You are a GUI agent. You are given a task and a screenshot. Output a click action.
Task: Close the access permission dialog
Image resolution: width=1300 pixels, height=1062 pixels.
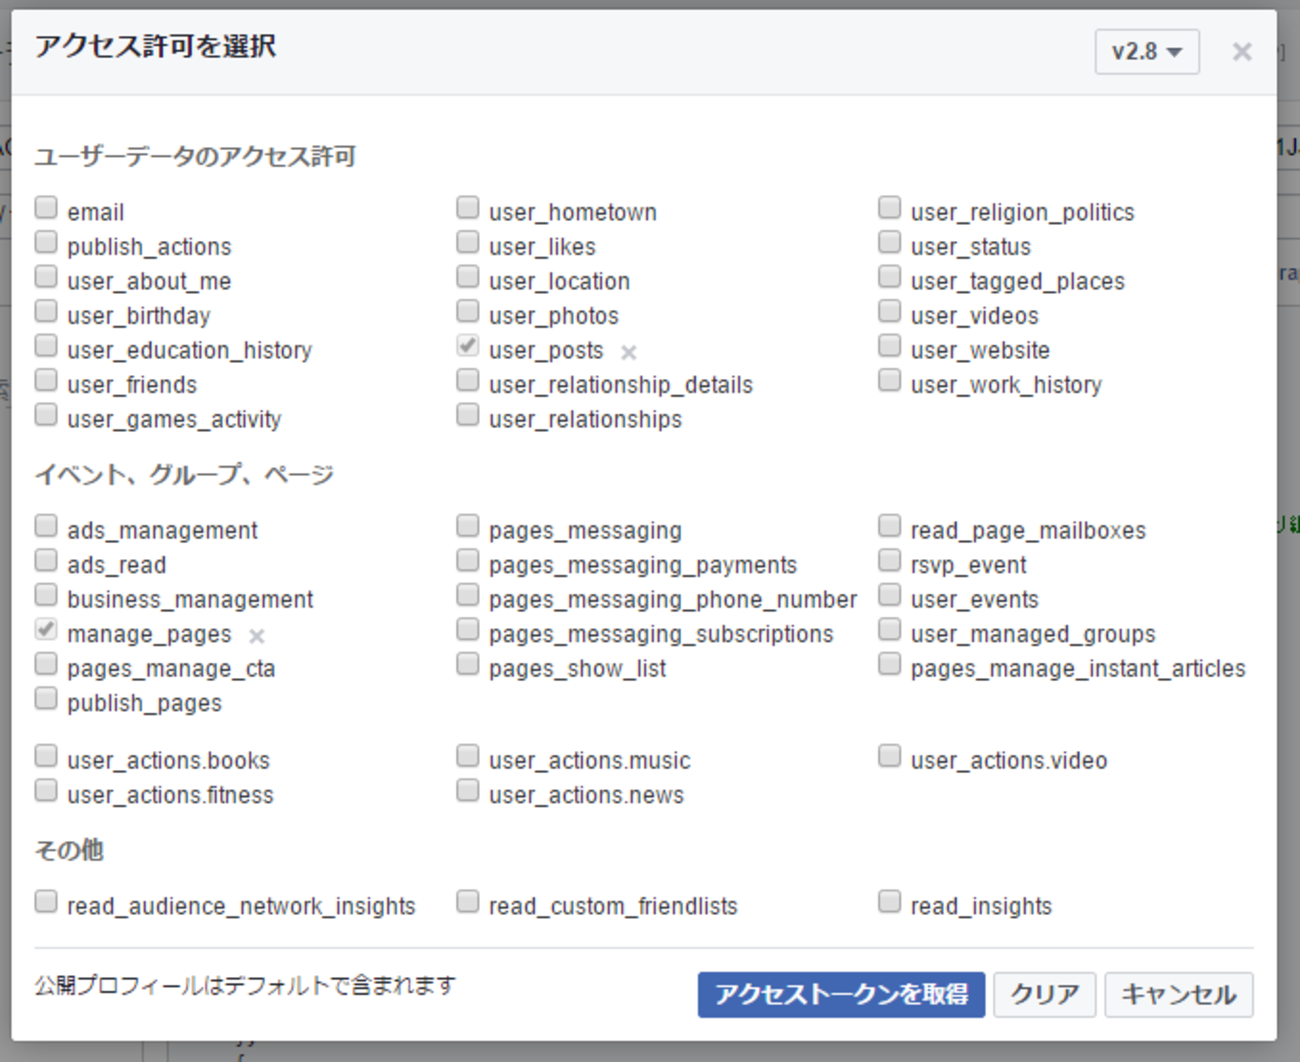pyautogui.click(x=1242, y=52)
